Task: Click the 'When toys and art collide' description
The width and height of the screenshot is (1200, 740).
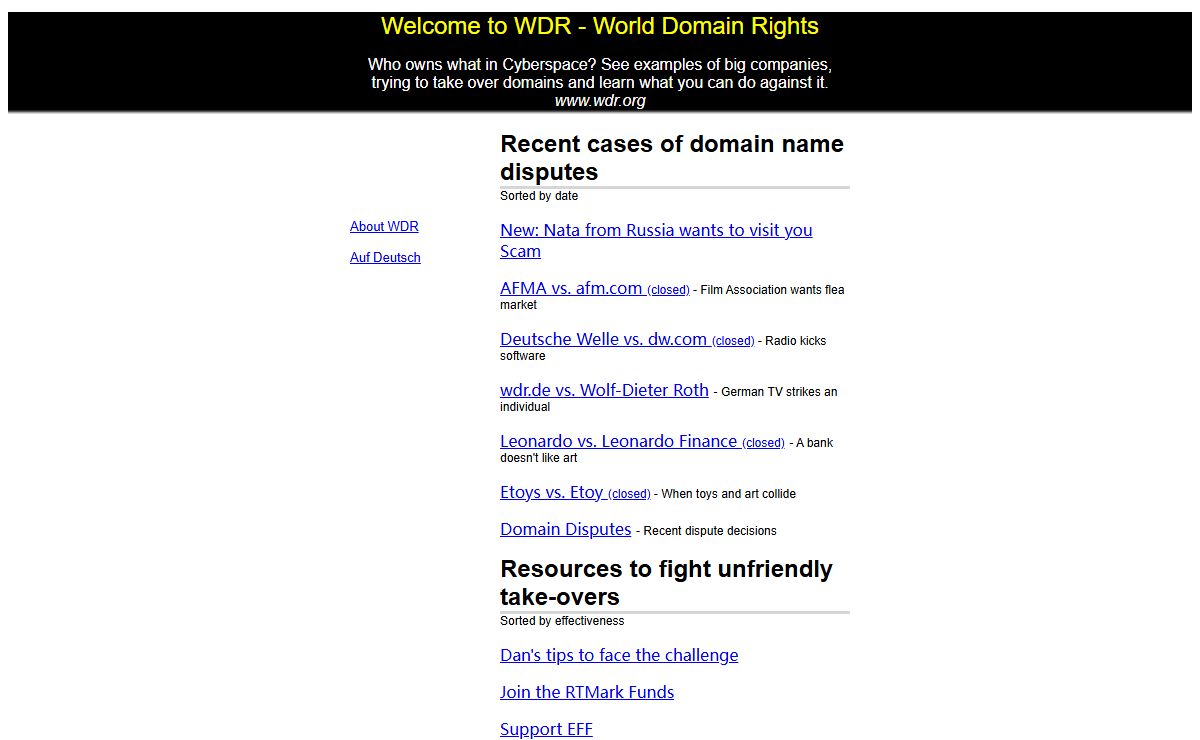Action: click(x=729, y=494)
